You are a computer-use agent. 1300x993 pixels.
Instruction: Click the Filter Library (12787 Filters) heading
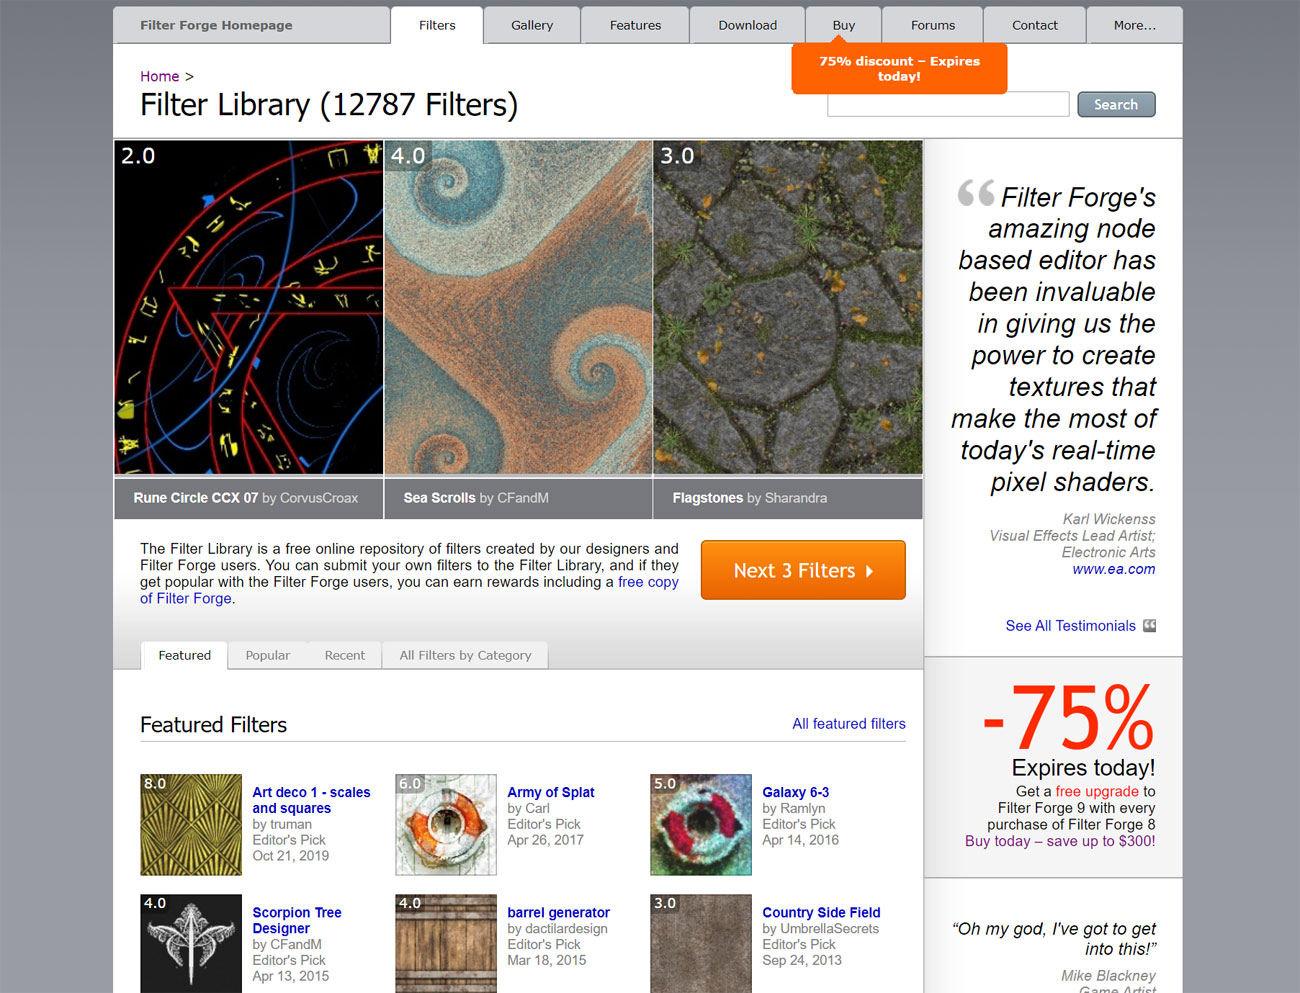(x=329, y=105)
